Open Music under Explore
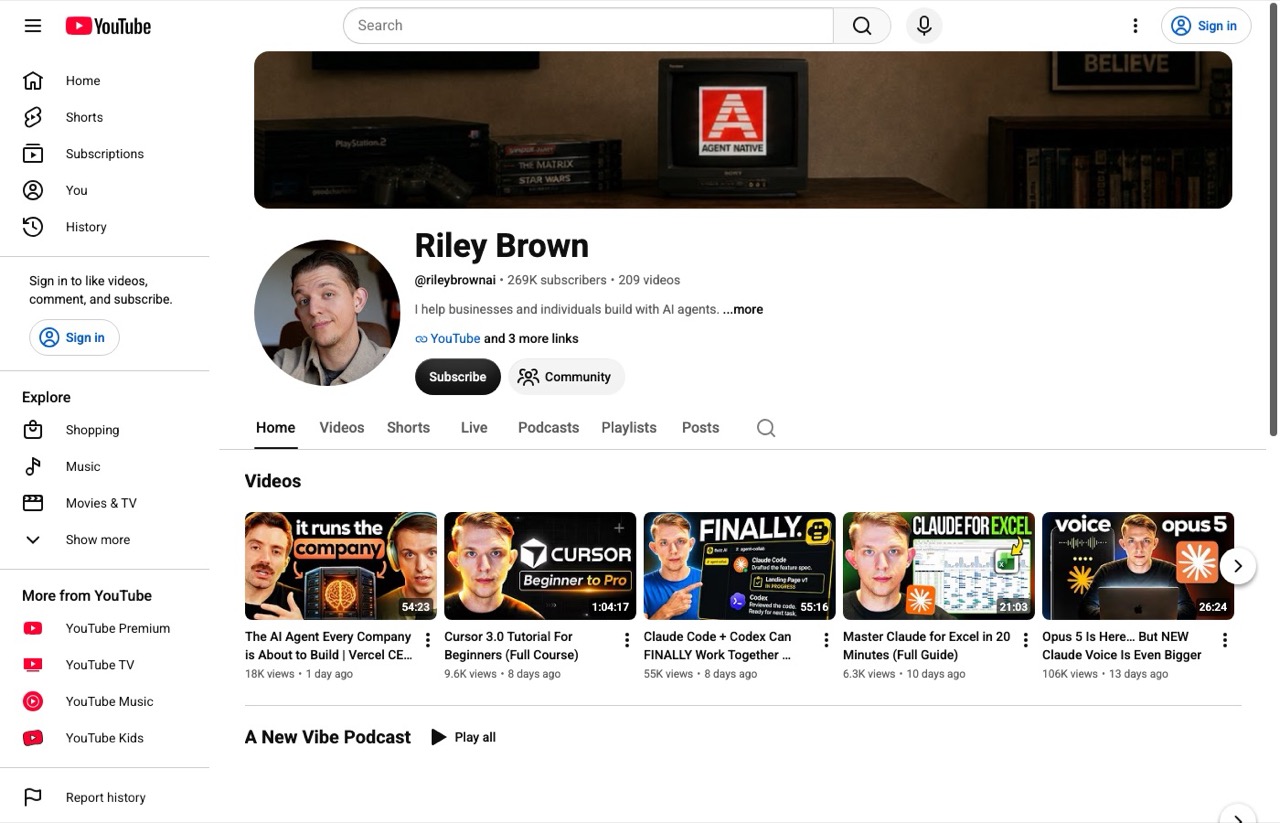 click(105, 466)
